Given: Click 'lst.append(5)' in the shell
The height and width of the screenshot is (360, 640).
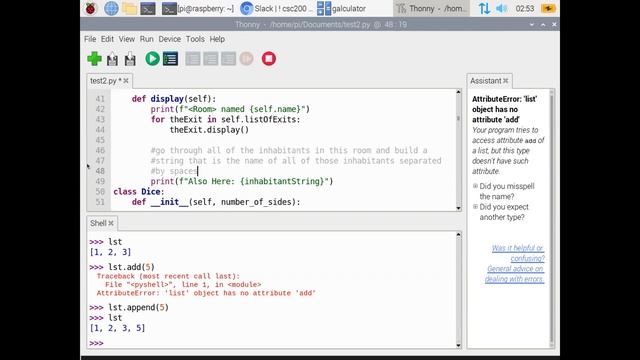Looking at the screenshot, I should [138, 307].
